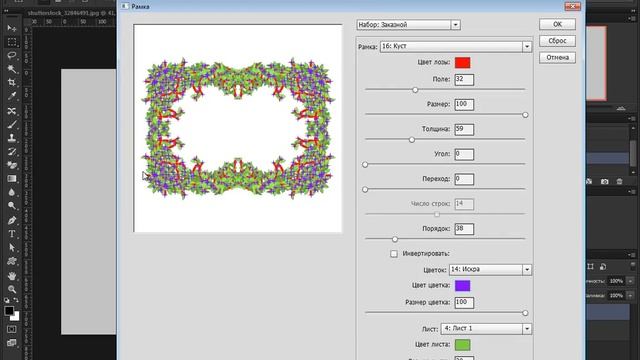Open the opacity 100% dropdown arrow in Layers panel
This screenshot has height=360, width=640.
click(630, 281)
